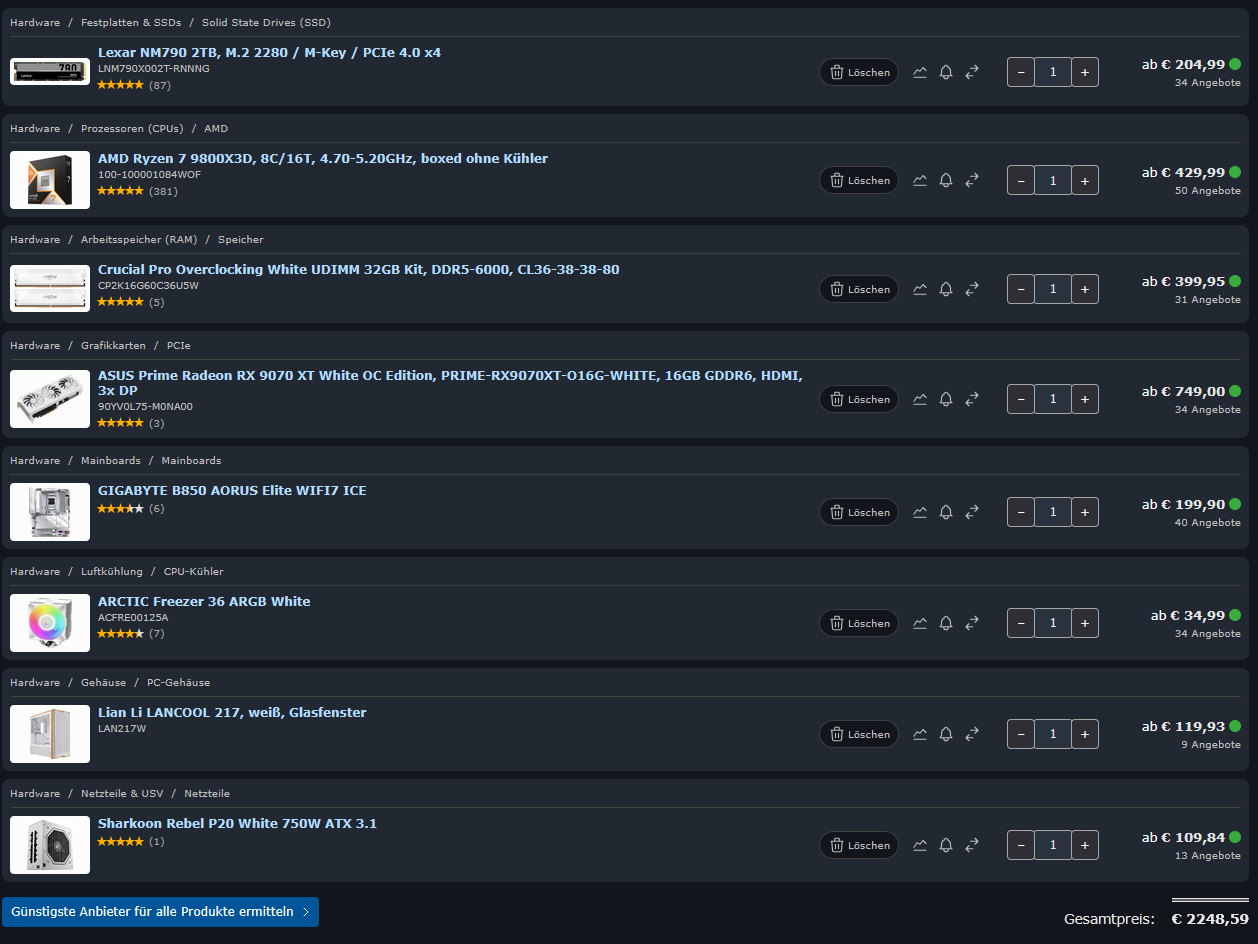1258x944 pixels.
Task: Click swap arrows icon for ARCTIC Freezer 36
Action: (x=972, y=623)
